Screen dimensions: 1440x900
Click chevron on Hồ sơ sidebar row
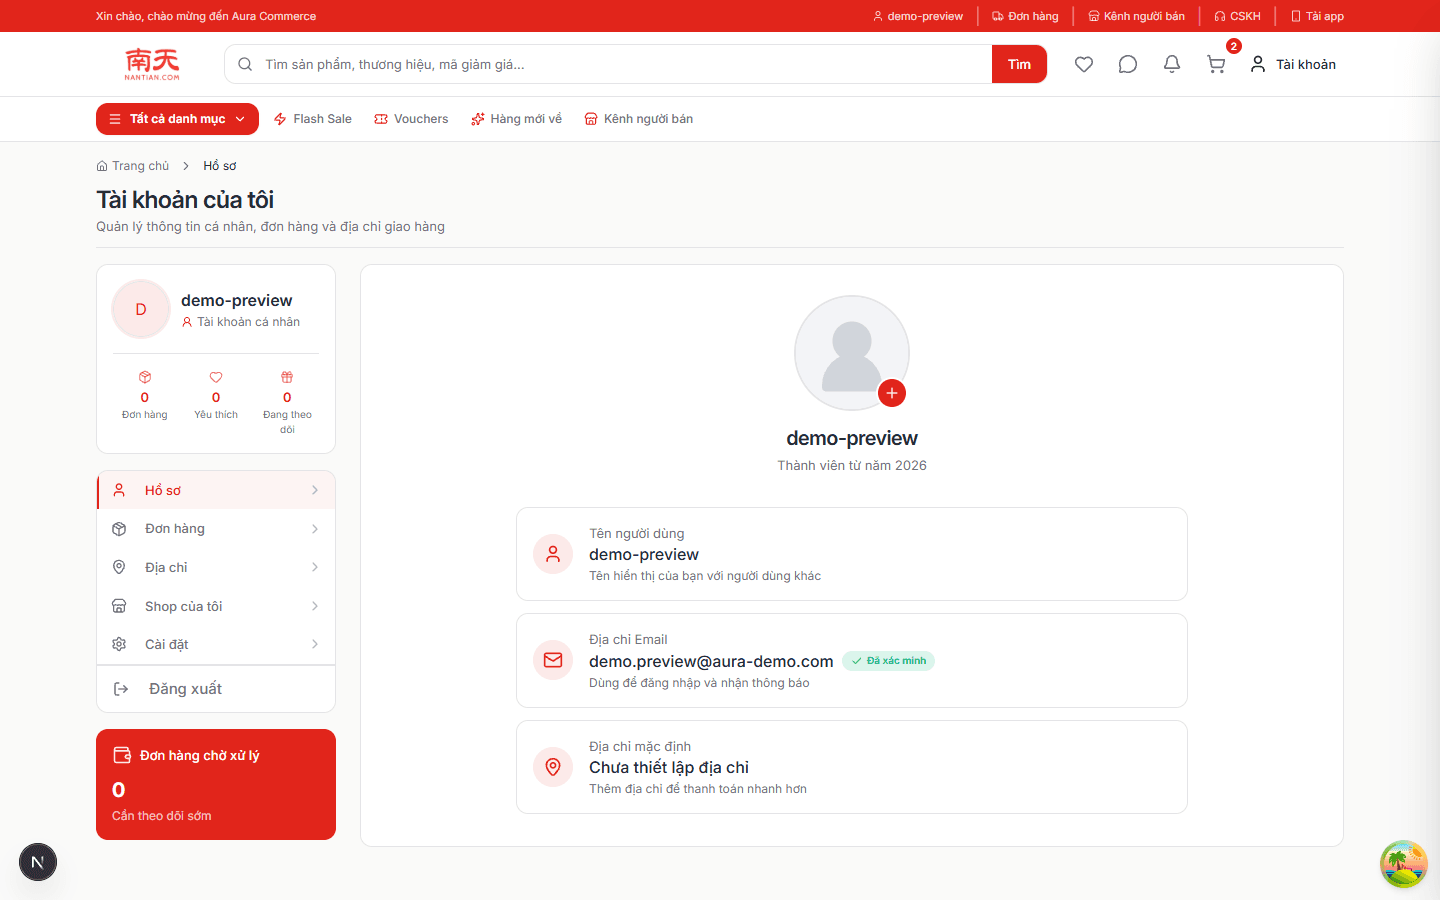(315, 490)
